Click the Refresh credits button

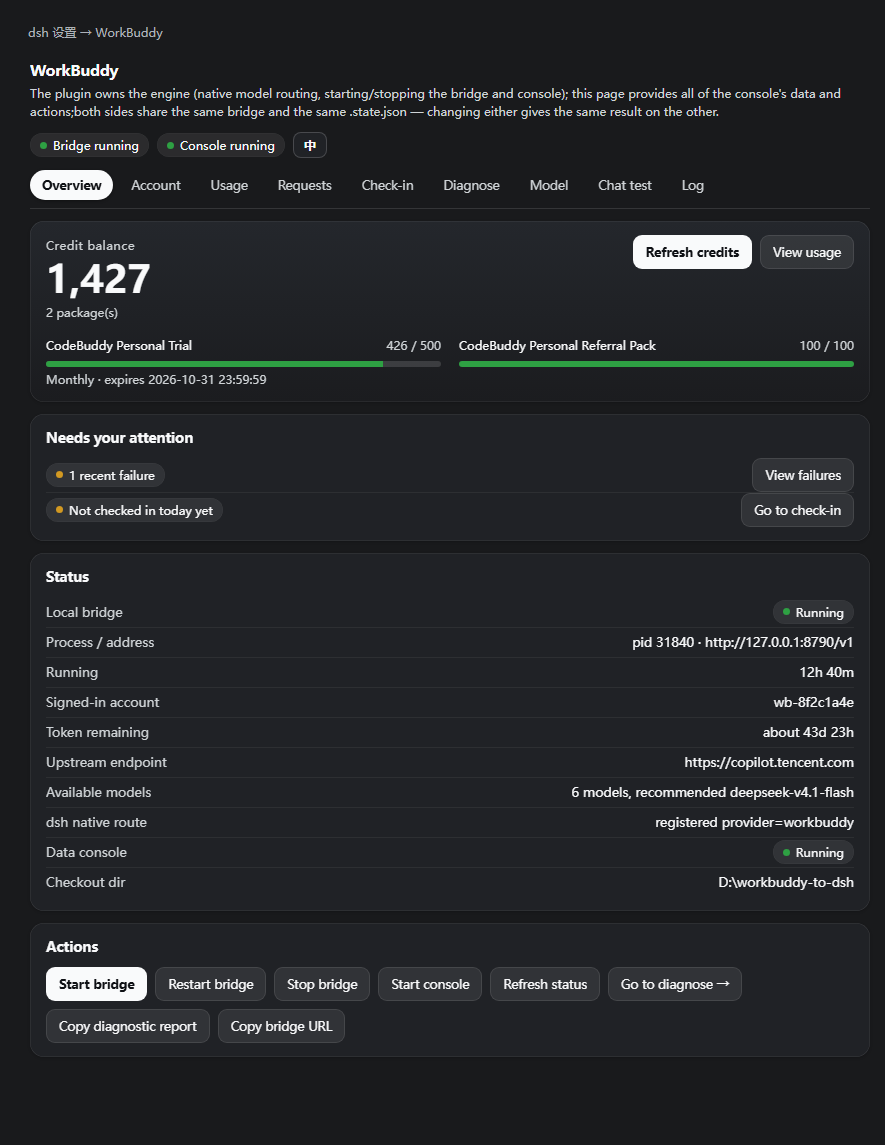[692, 252]
